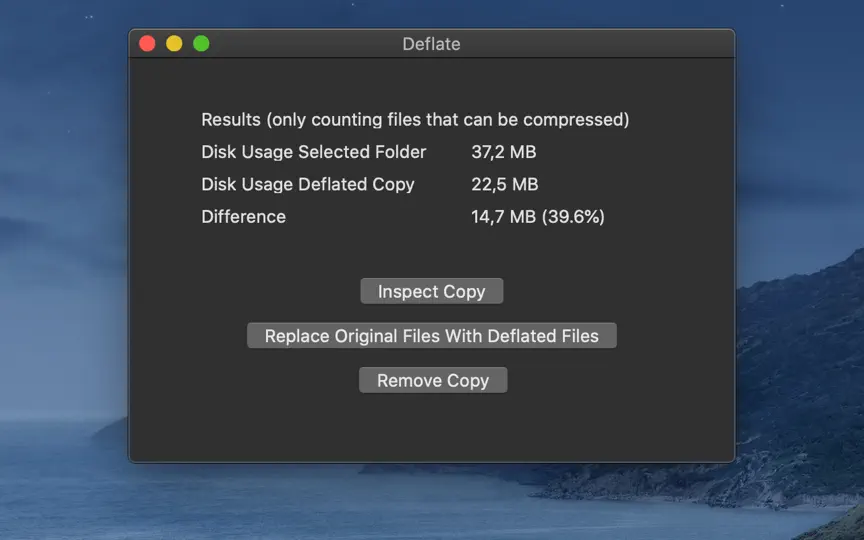
Task: Click the Deflate window title
Action: click(431, 44)
